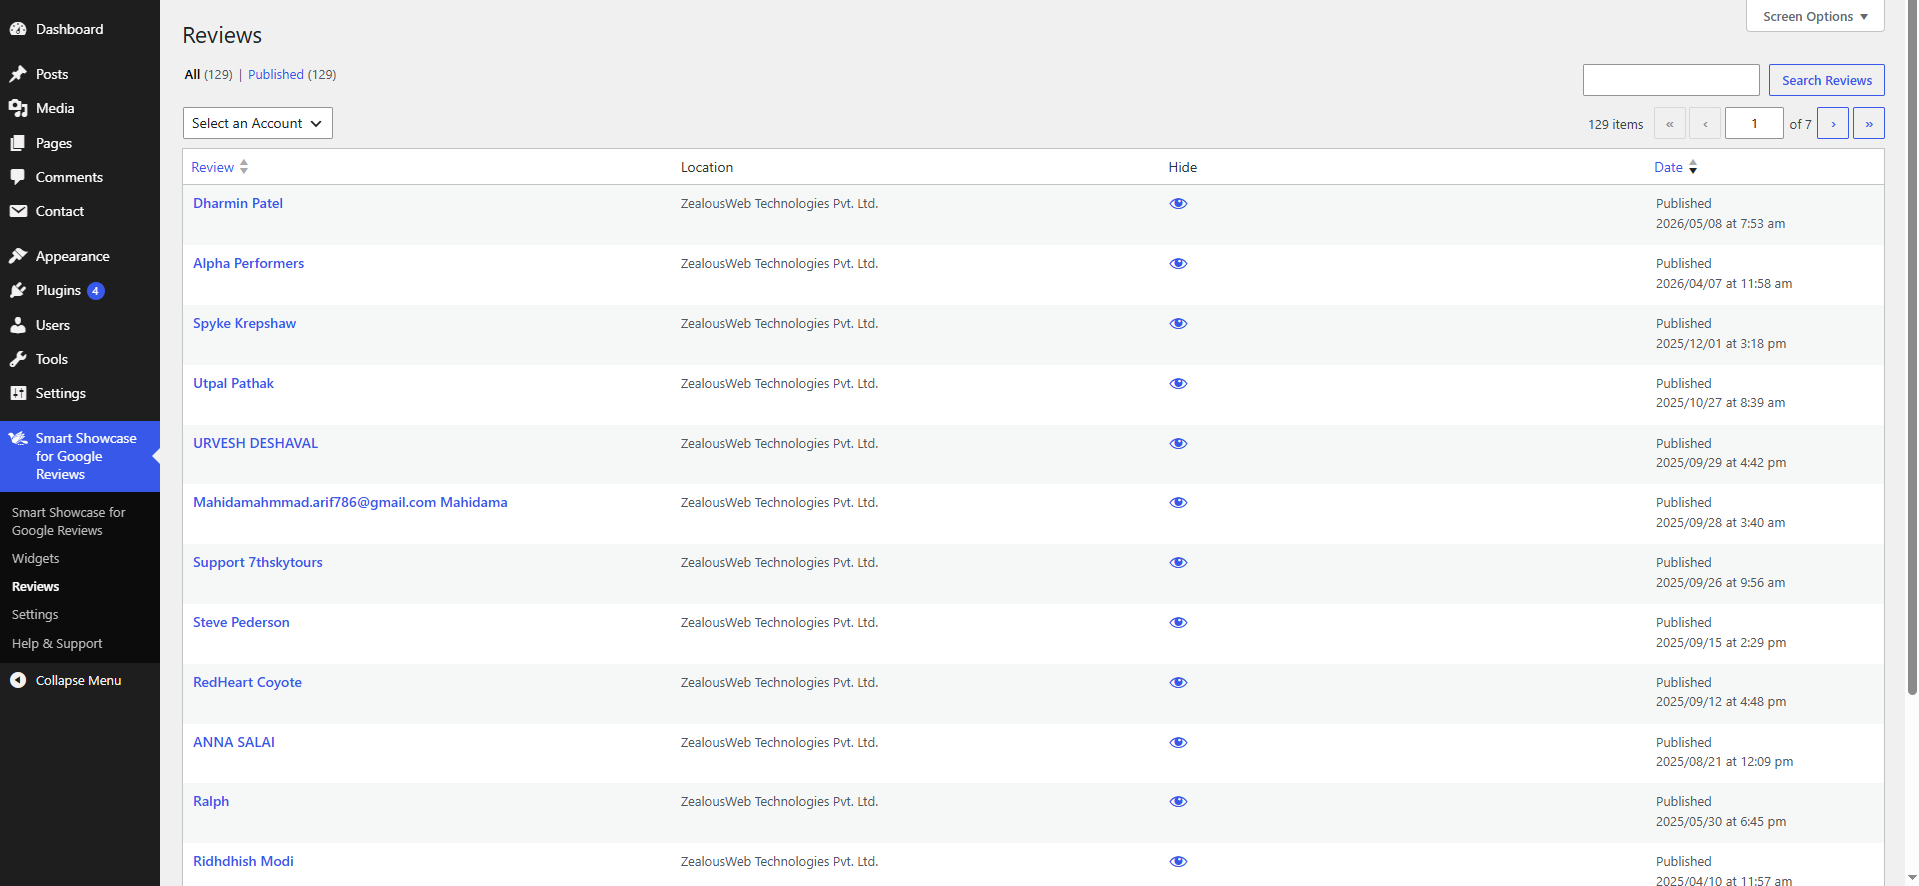Open Help & Support submenu item
The image size is (1919, 886).
click(x=57, y=643)
